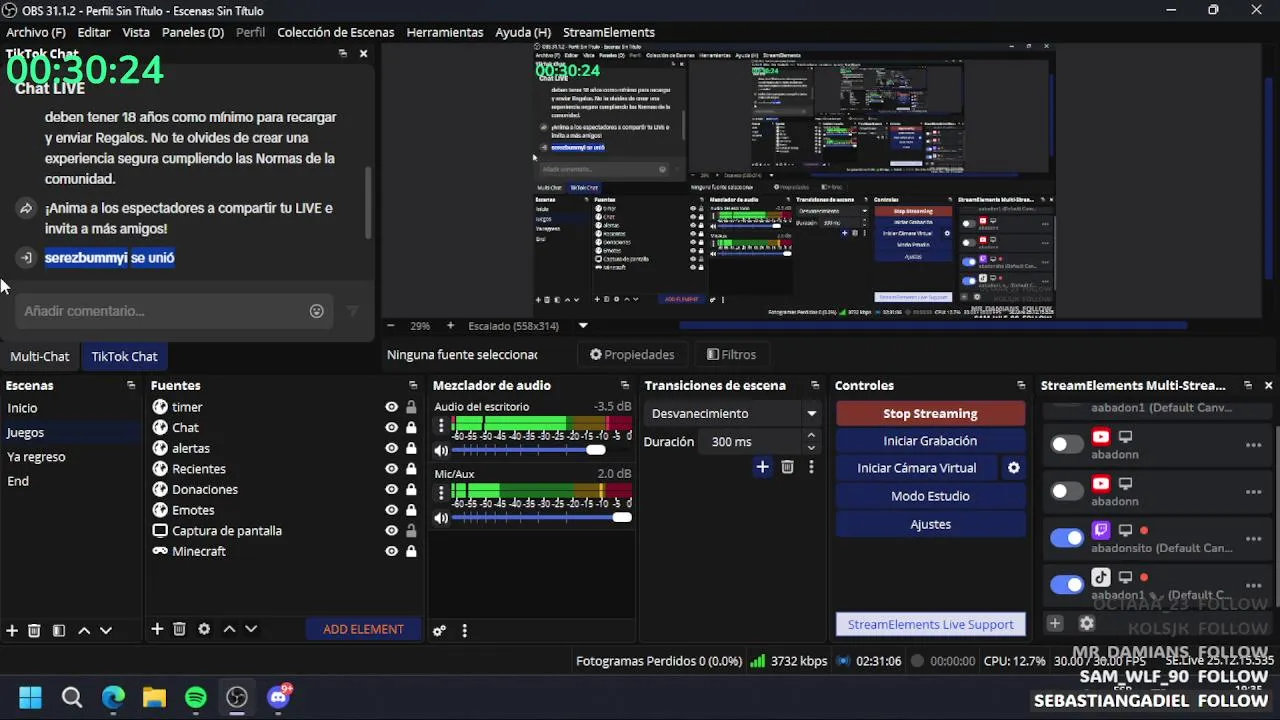Screen dimensions: 1280x720
Task: Add a new scene with the plus icon in Escenas
Action: pyautogui.click(x=12, y=630)
